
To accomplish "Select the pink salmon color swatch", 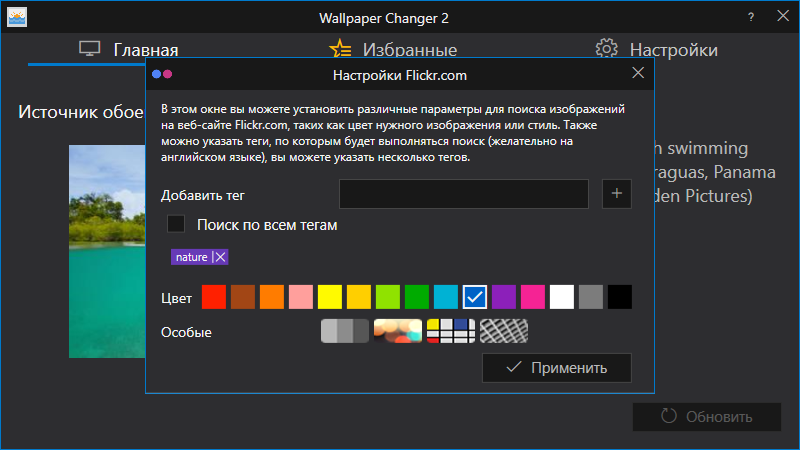I will coord(301,297).
